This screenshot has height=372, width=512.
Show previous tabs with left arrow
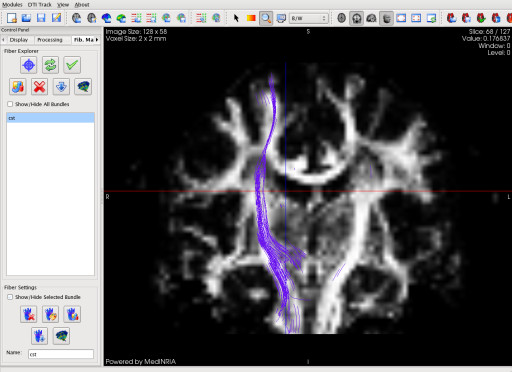[4, 40]
